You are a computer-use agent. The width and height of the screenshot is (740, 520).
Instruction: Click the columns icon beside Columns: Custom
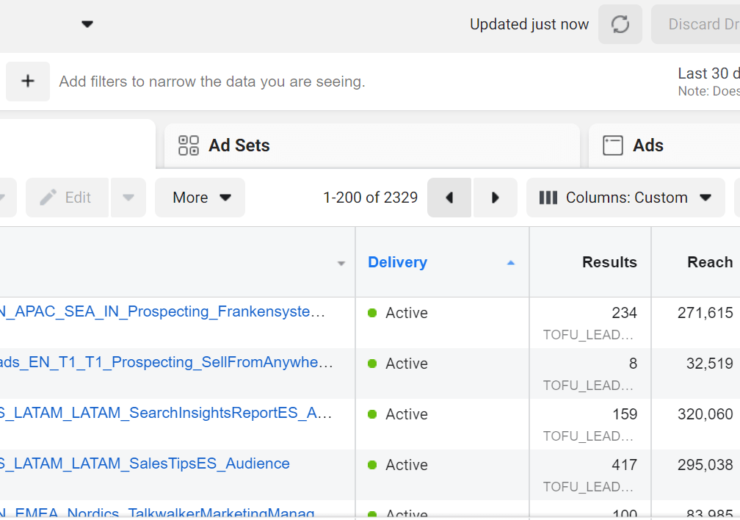pyautogui.click(x=548, y=198)
